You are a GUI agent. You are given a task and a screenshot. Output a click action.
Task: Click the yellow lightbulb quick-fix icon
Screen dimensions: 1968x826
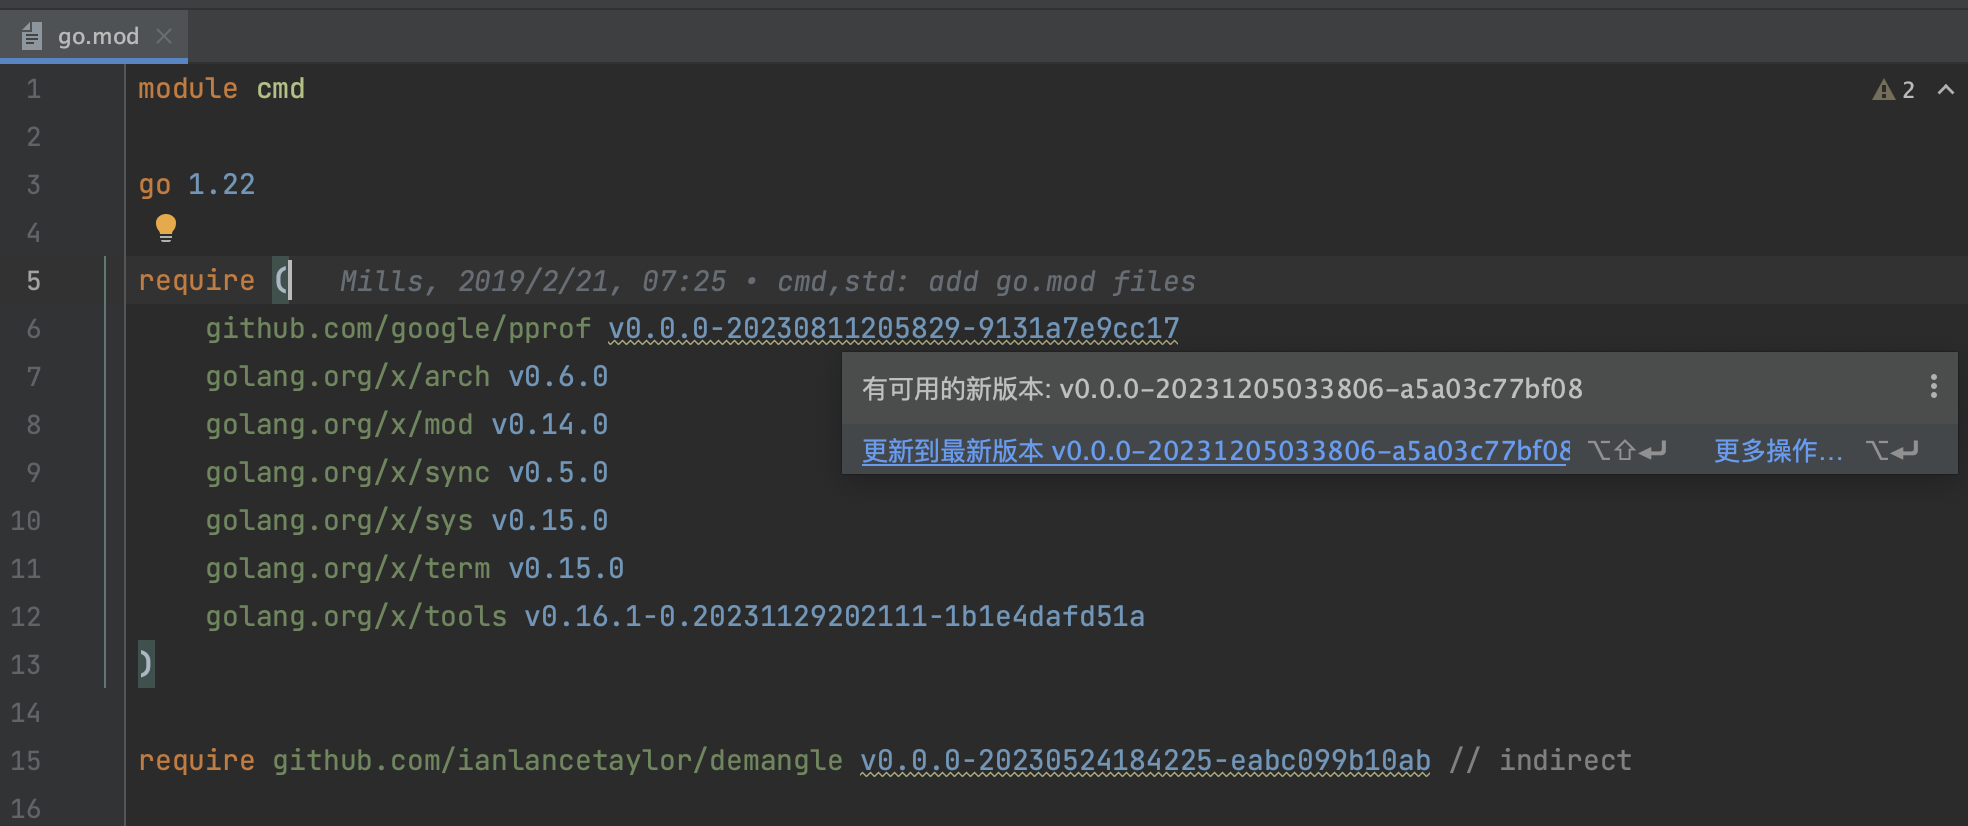tap(166, 228)
